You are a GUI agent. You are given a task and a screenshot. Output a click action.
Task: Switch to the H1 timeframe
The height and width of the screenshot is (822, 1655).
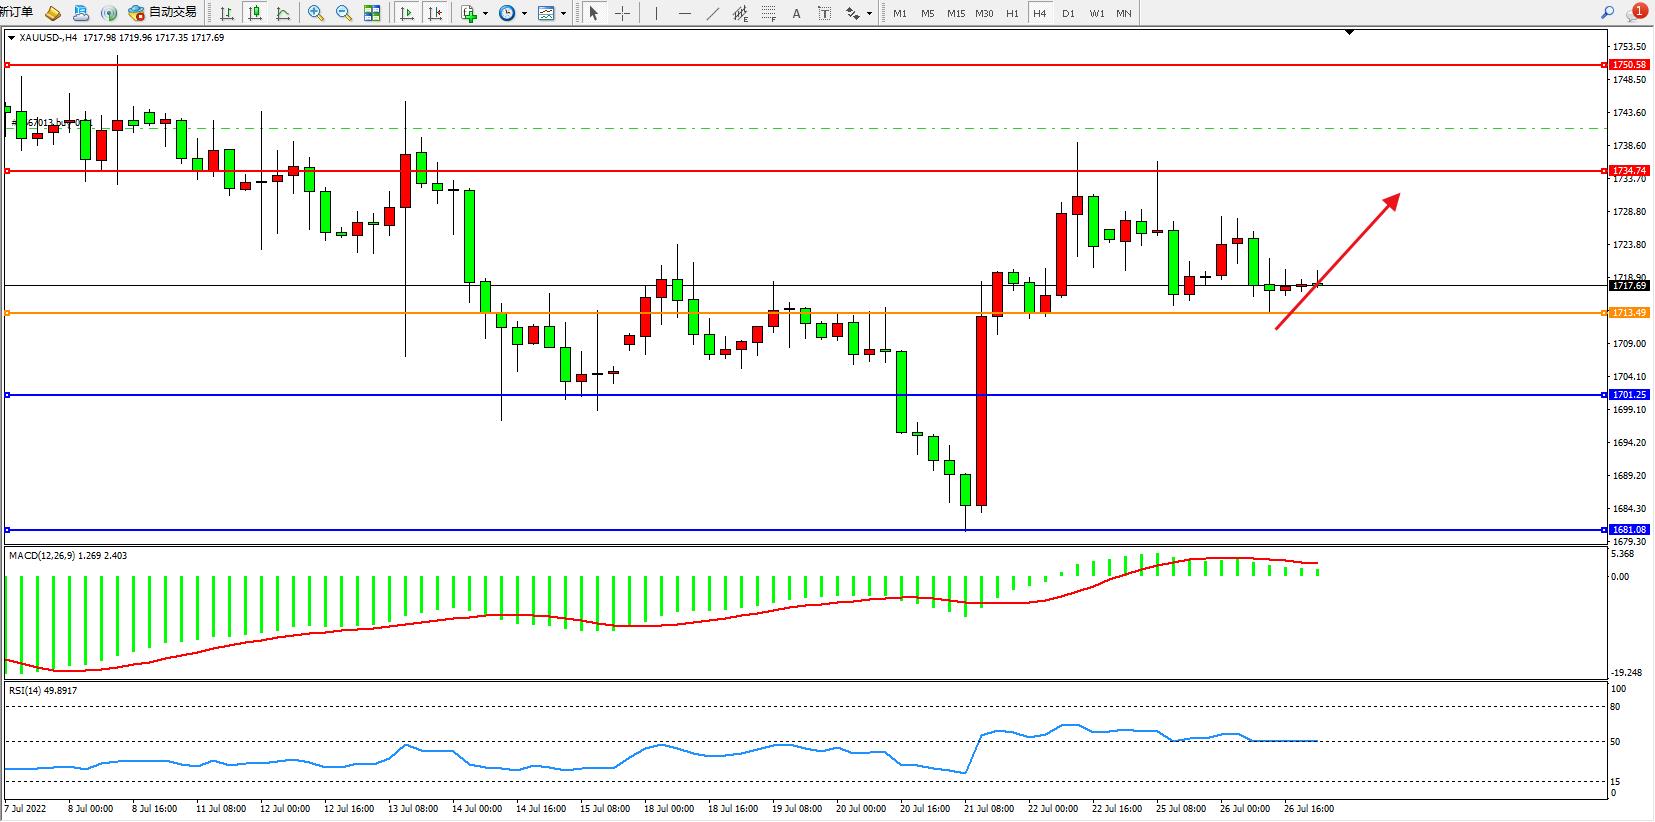click(x=1012, y=13)
